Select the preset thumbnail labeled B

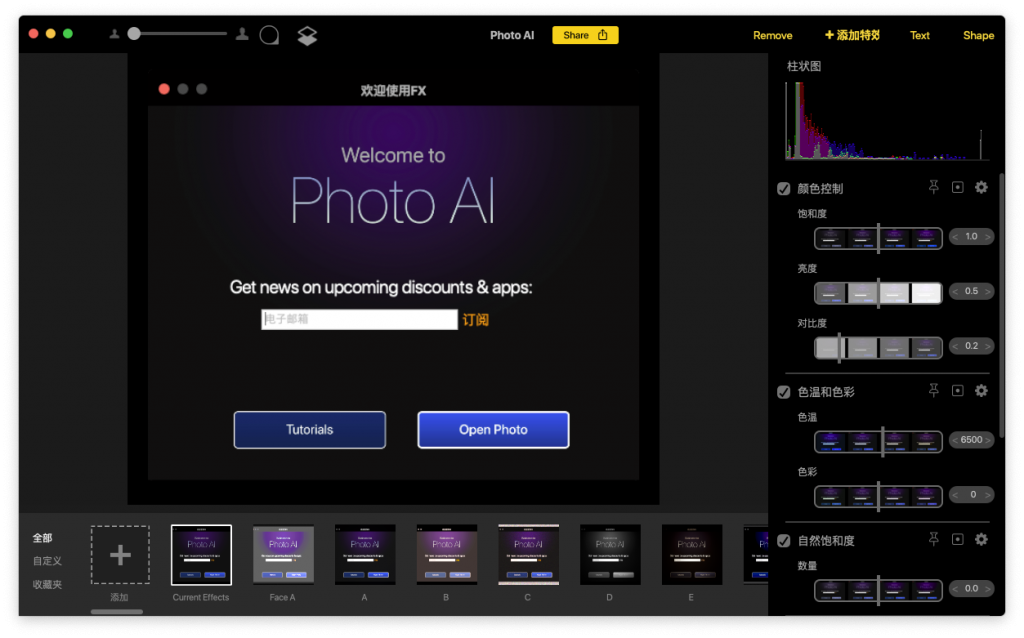point(447,555)
